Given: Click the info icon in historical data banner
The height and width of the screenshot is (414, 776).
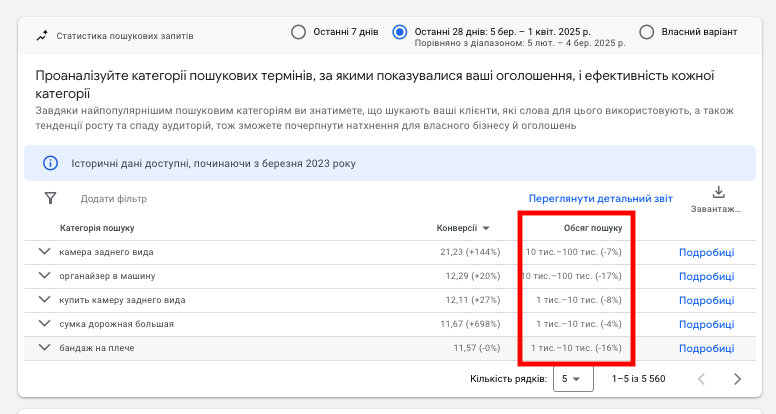Looking at the screenshot, I should [50, 163].
